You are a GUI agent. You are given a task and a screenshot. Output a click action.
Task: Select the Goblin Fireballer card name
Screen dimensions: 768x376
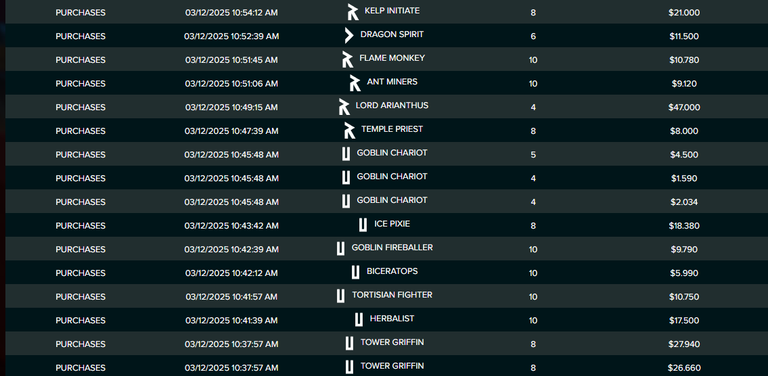pos(392,247)
